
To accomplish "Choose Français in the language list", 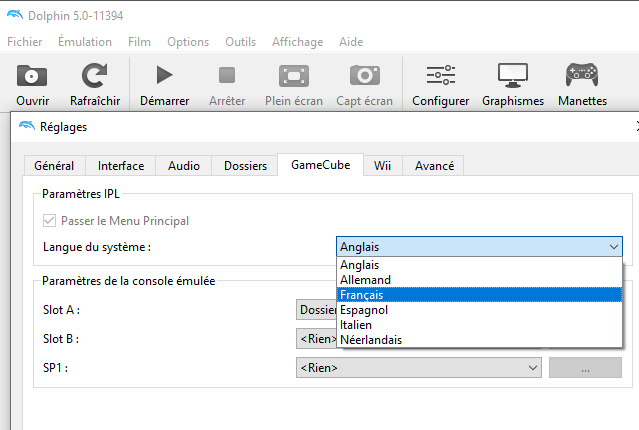I will tap(479, 295).
